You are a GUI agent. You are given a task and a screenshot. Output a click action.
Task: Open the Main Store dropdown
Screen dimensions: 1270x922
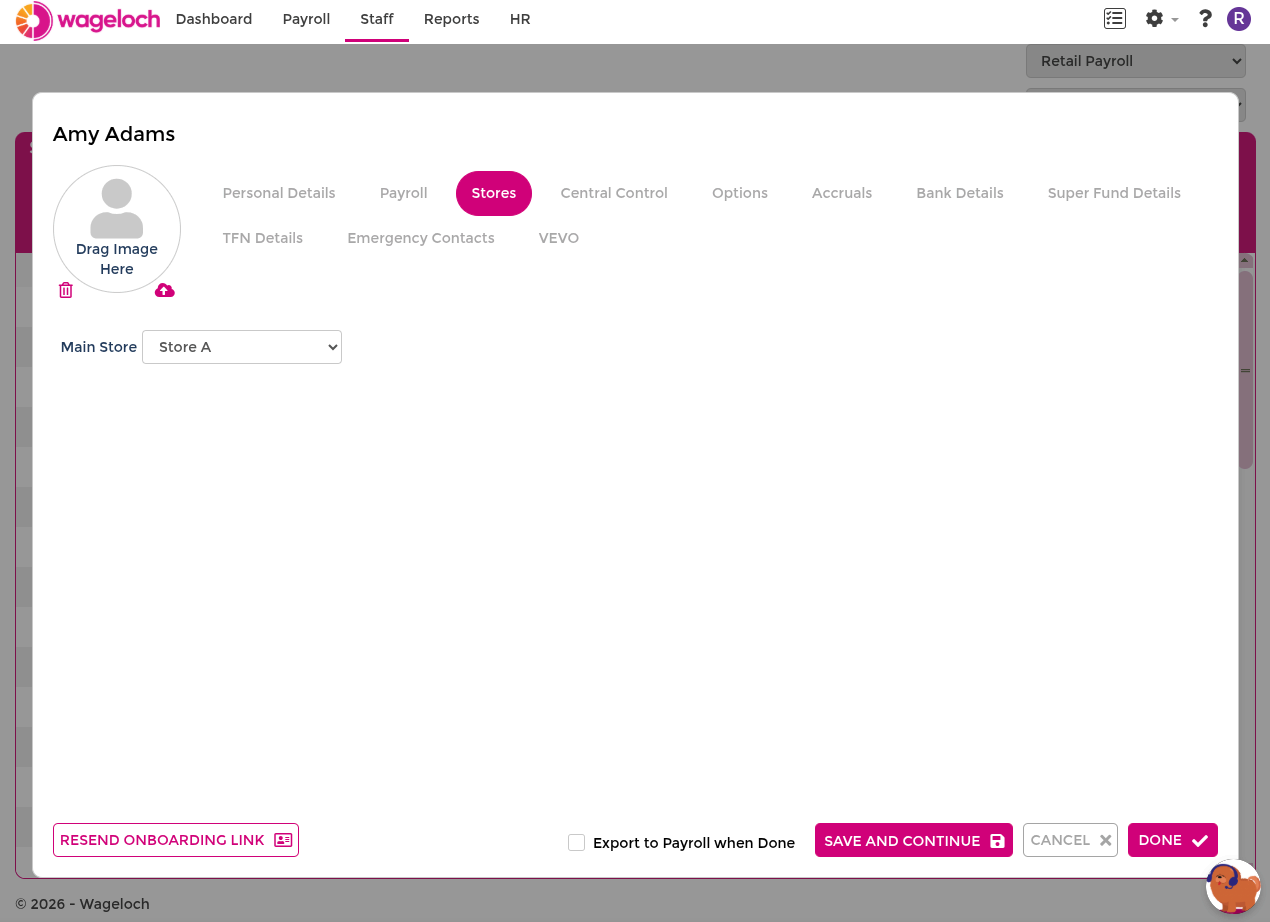(242, 347)
